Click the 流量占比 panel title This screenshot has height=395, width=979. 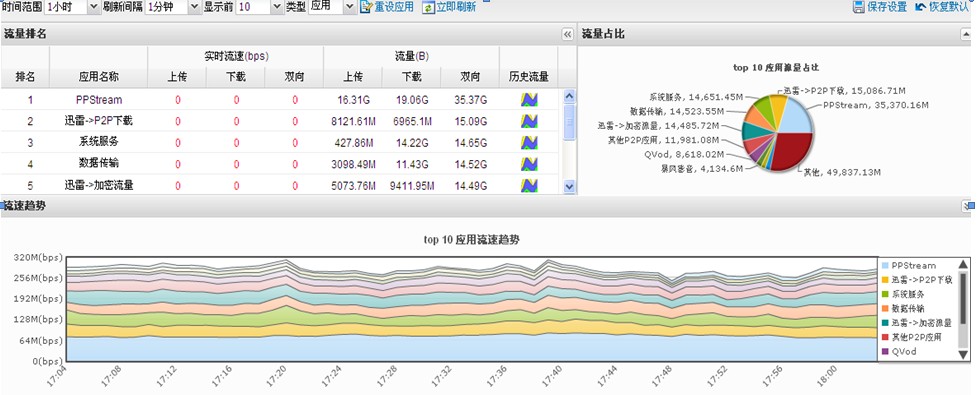tap(603, 34)
